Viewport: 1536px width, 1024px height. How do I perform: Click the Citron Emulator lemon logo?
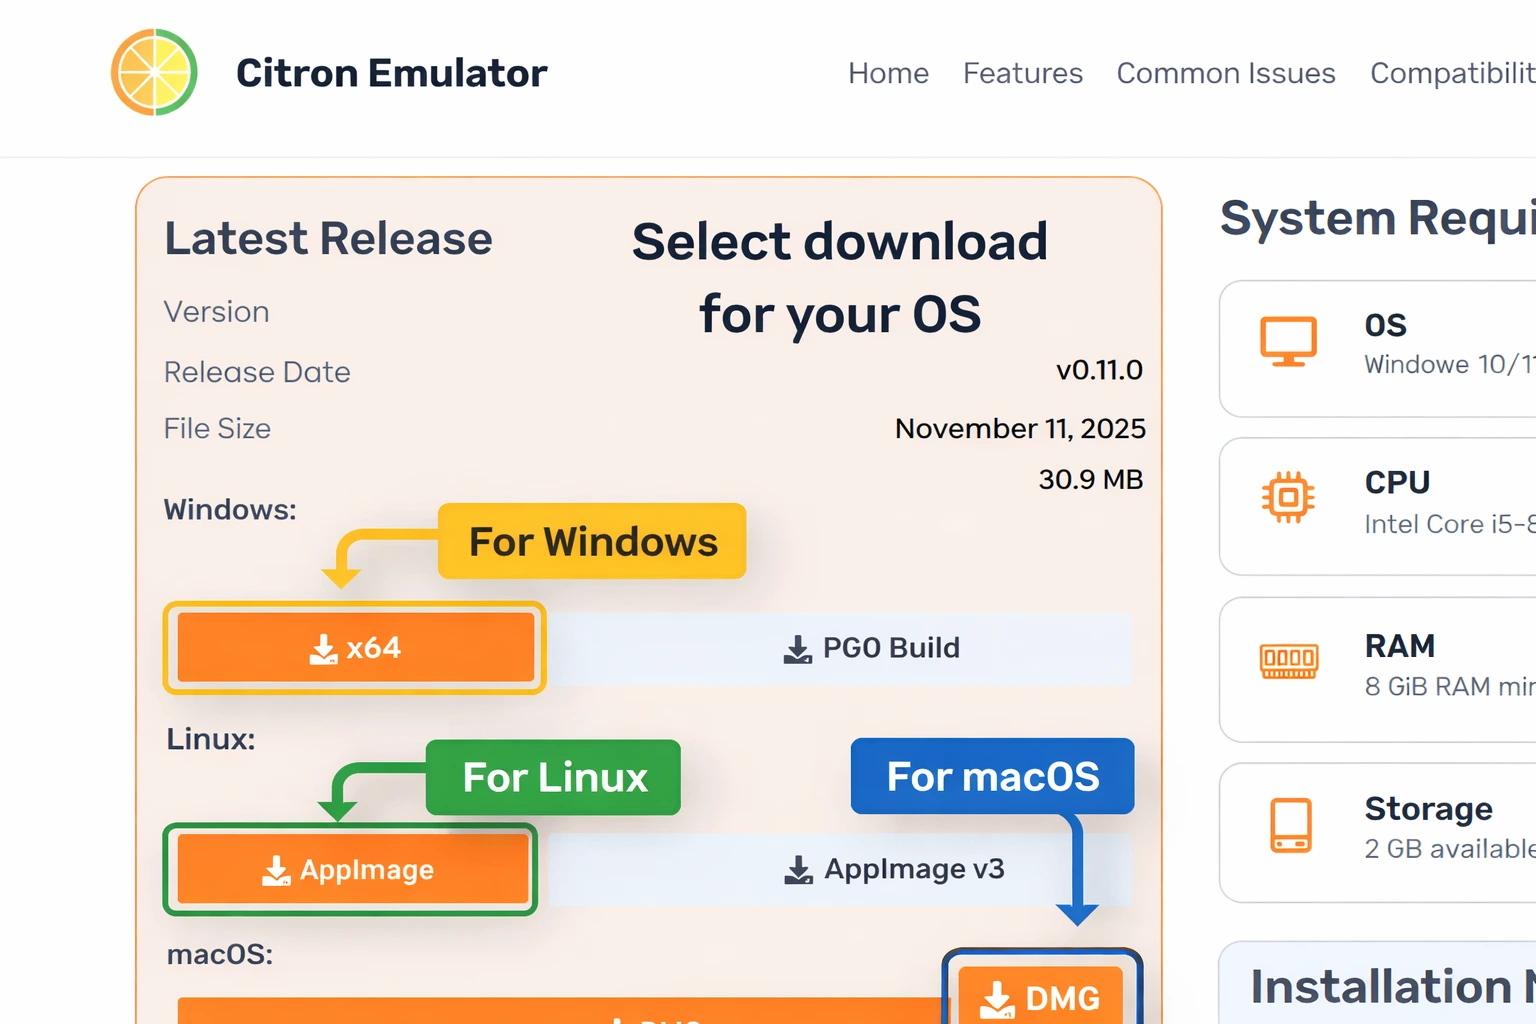(154, 72)
